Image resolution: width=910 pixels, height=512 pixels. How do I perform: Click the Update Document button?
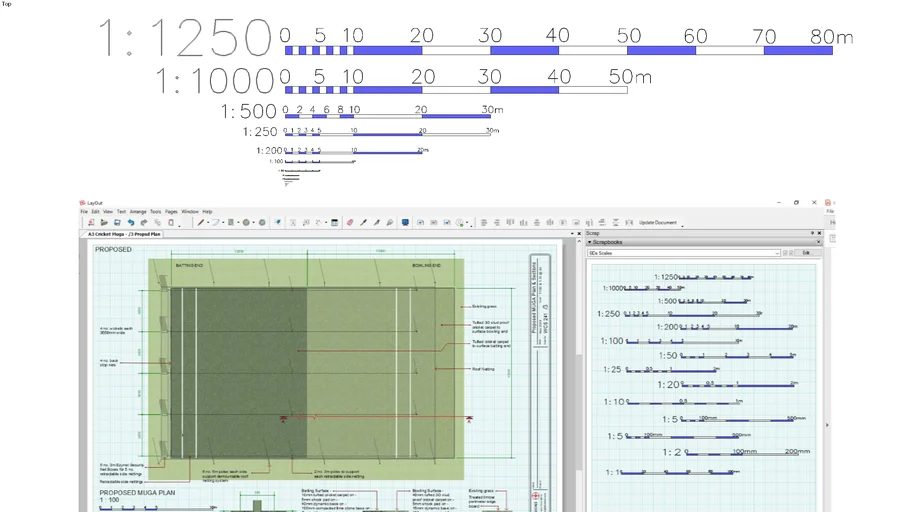[658, 223]
